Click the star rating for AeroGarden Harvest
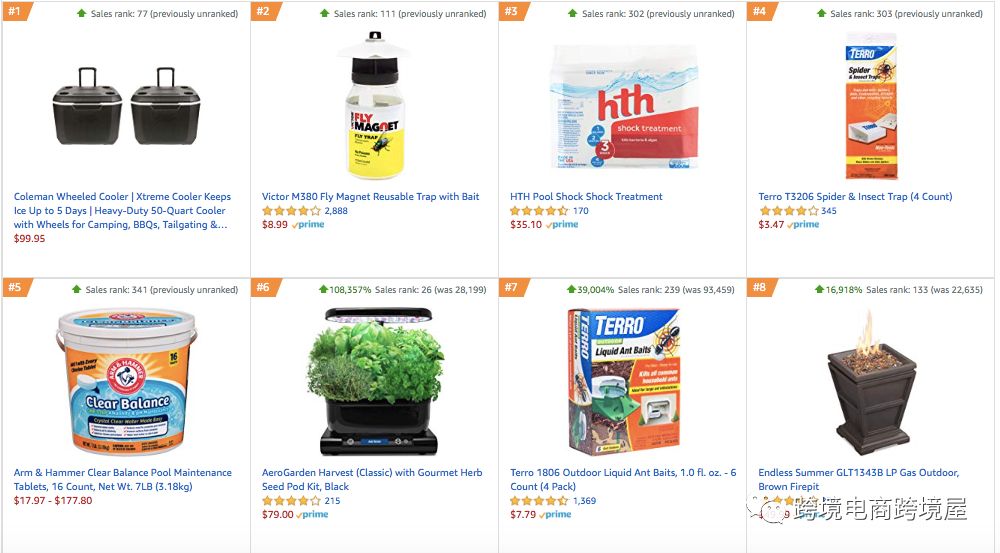1000x553 pixels. pos(291,501)
